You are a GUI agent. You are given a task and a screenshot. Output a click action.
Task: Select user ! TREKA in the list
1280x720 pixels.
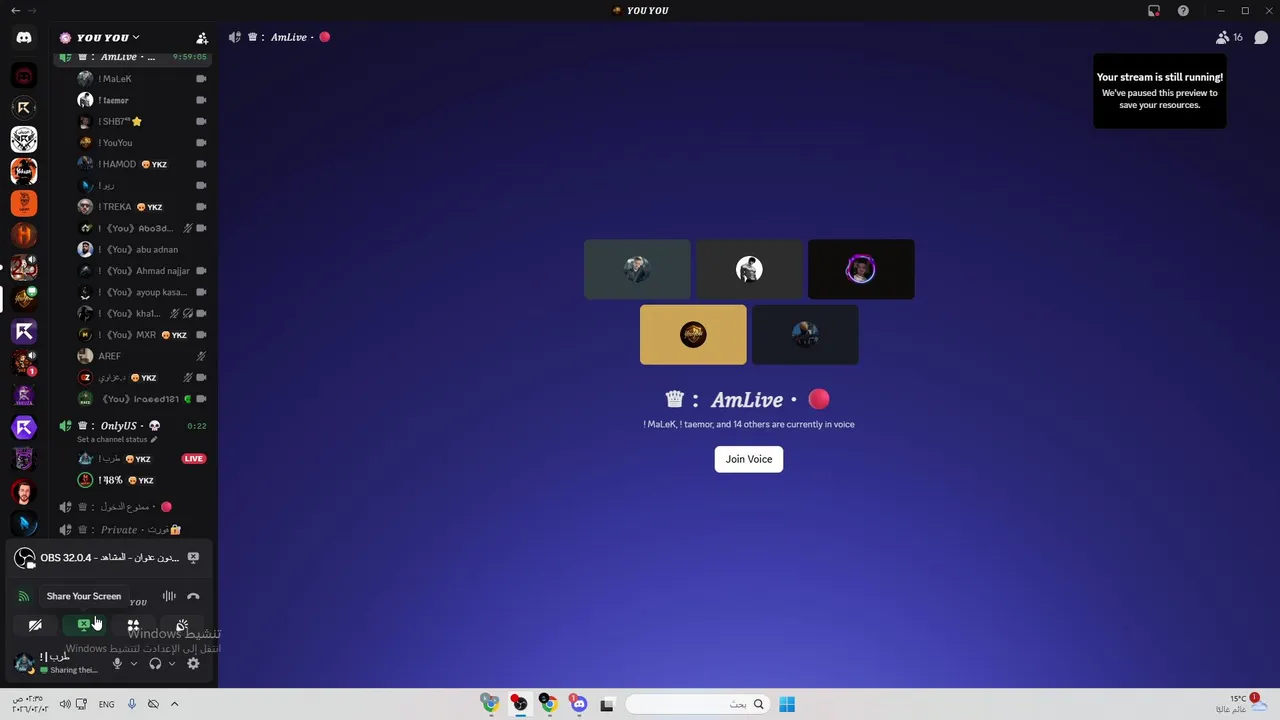(x=142, y=207)
